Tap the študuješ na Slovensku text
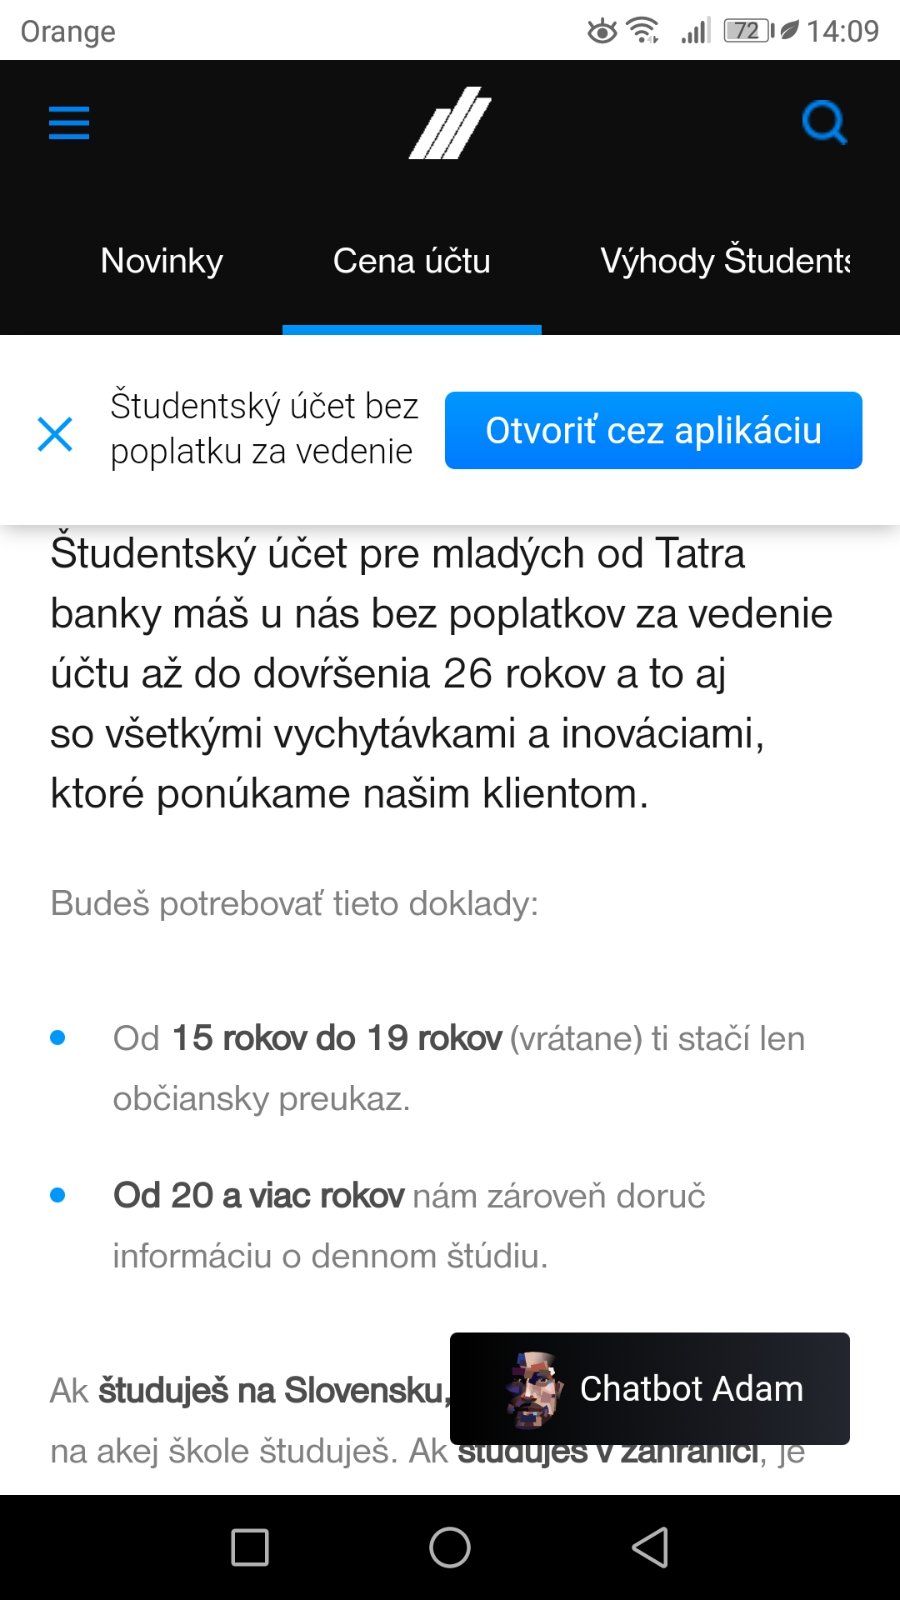The image size is (900, 1600). click(271, 1390)
